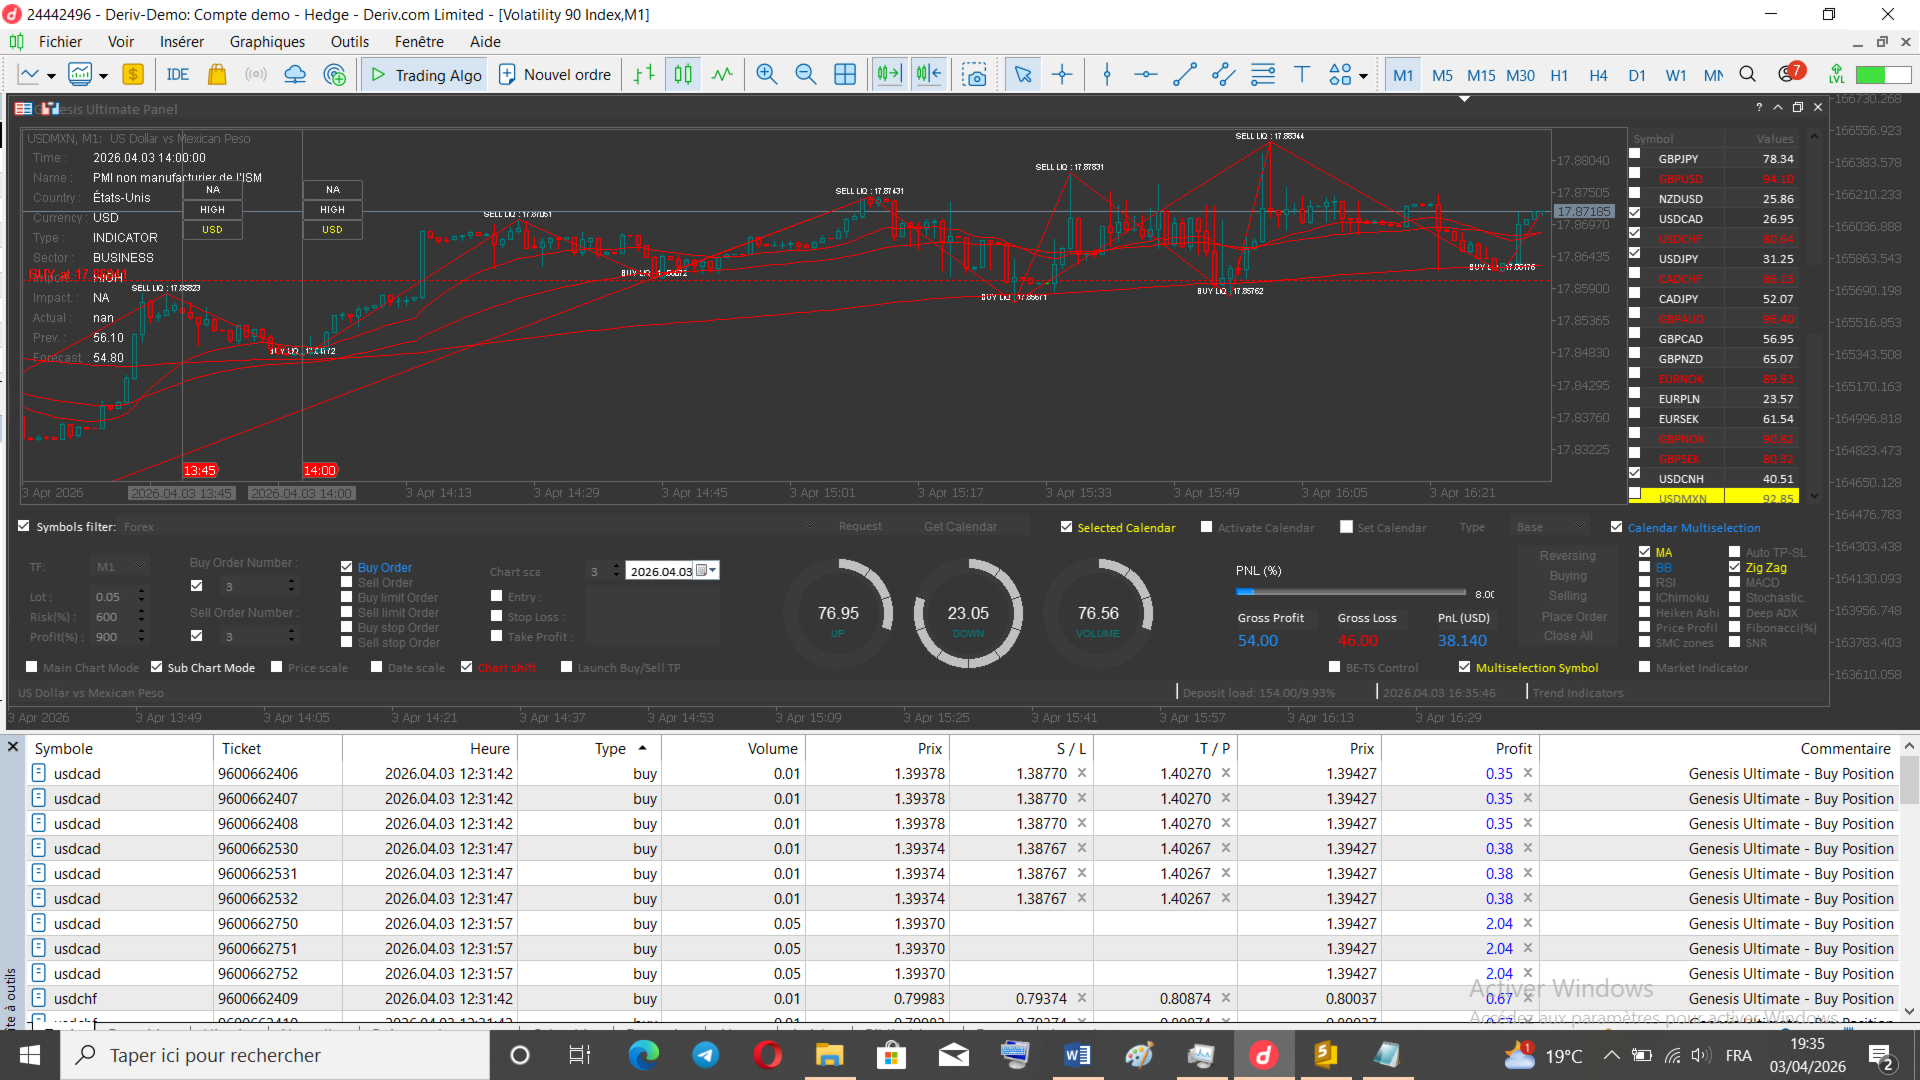This screenshot has width=1920, height=1080.
Task: Select the trendline drawing tool
Action: 1185,75
